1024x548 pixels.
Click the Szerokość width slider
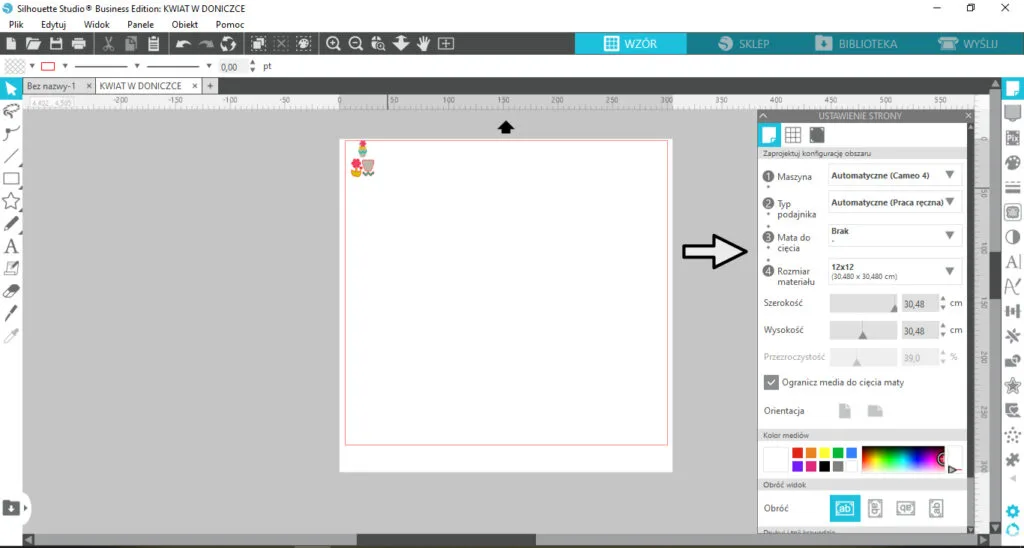863,304
